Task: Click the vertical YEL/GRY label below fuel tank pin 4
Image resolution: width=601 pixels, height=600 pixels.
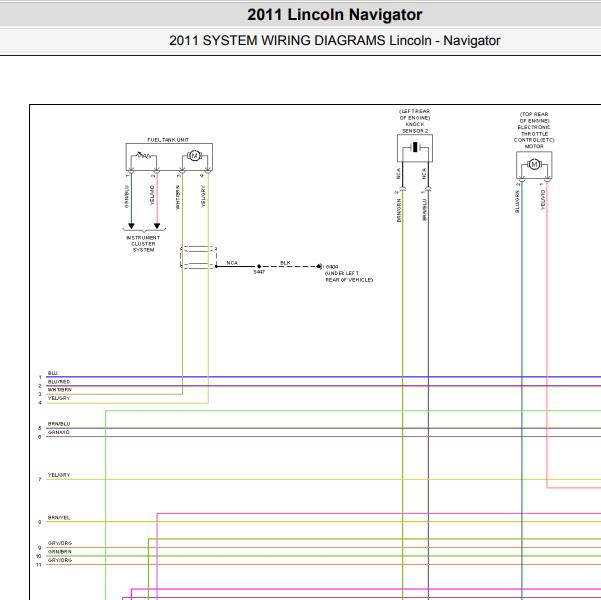Action: (x=203, y=196)
